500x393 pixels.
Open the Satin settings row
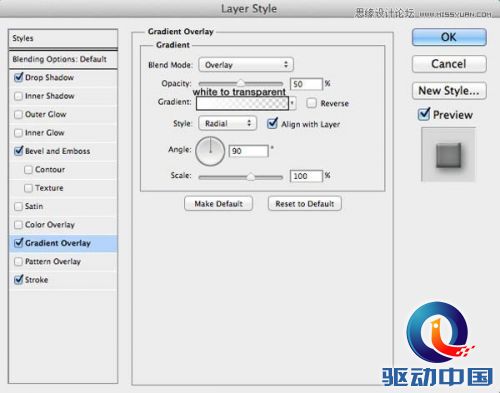coord(63,207)
